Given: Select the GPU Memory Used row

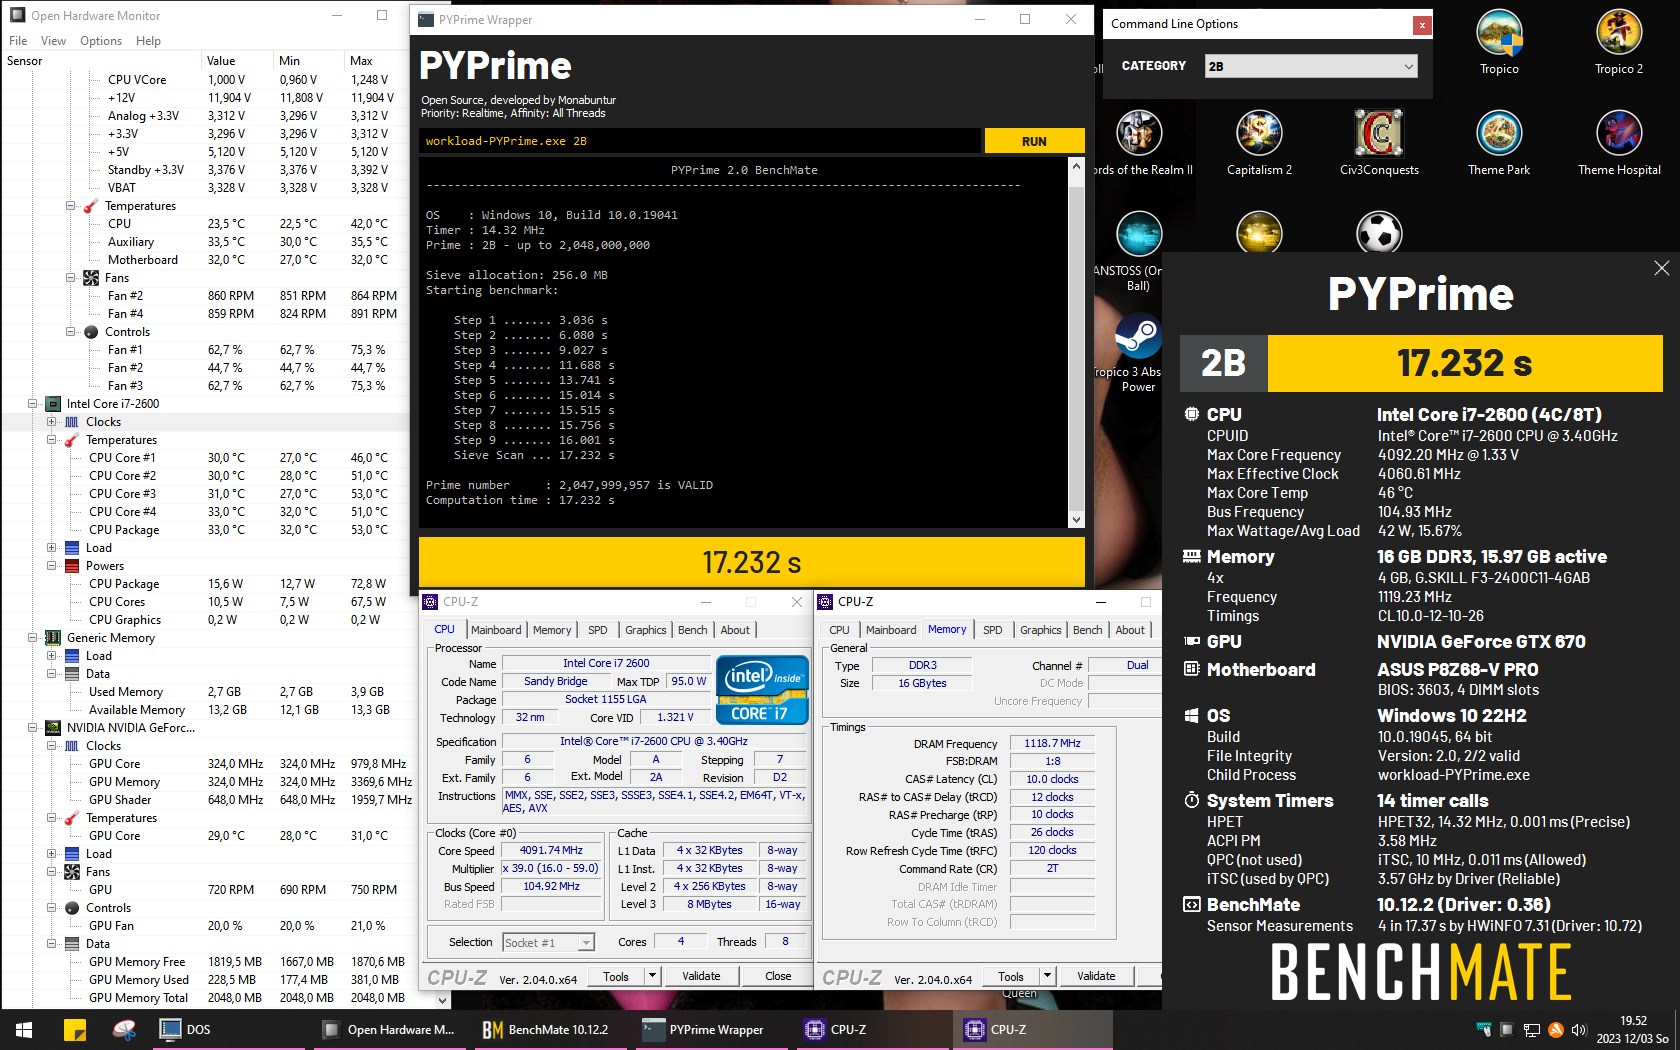Looking at the screenshot, I should tap(205, 980).
